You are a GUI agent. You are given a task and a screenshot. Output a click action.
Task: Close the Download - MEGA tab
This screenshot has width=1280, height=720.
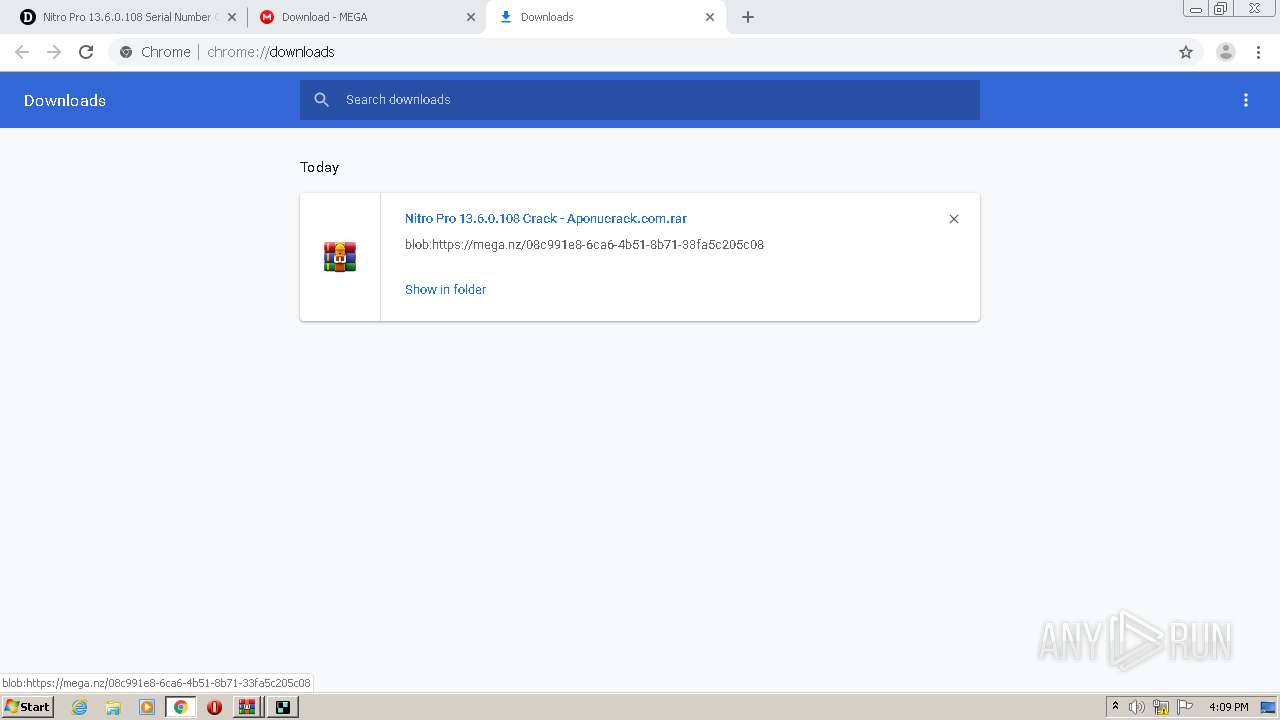[471, 17]
